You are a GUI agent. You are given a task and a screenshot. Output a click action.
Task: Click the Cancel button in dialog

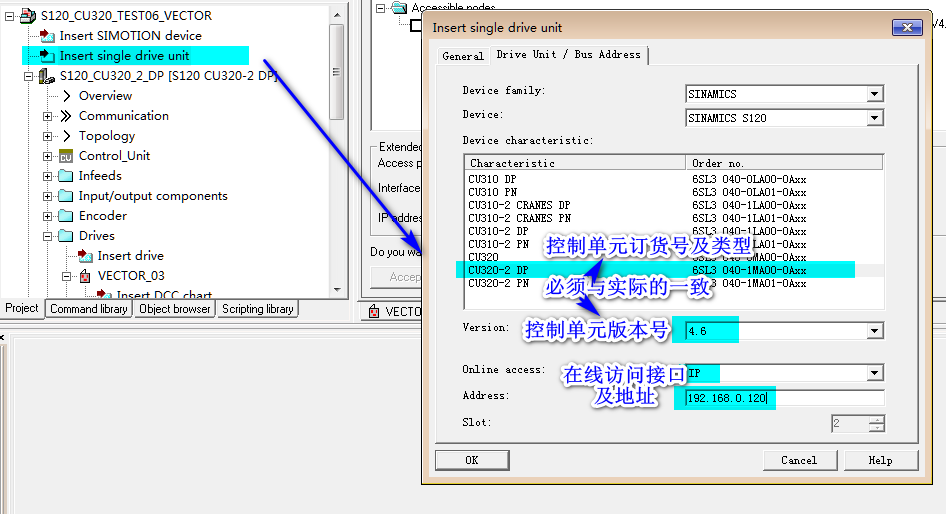[799, 460]
